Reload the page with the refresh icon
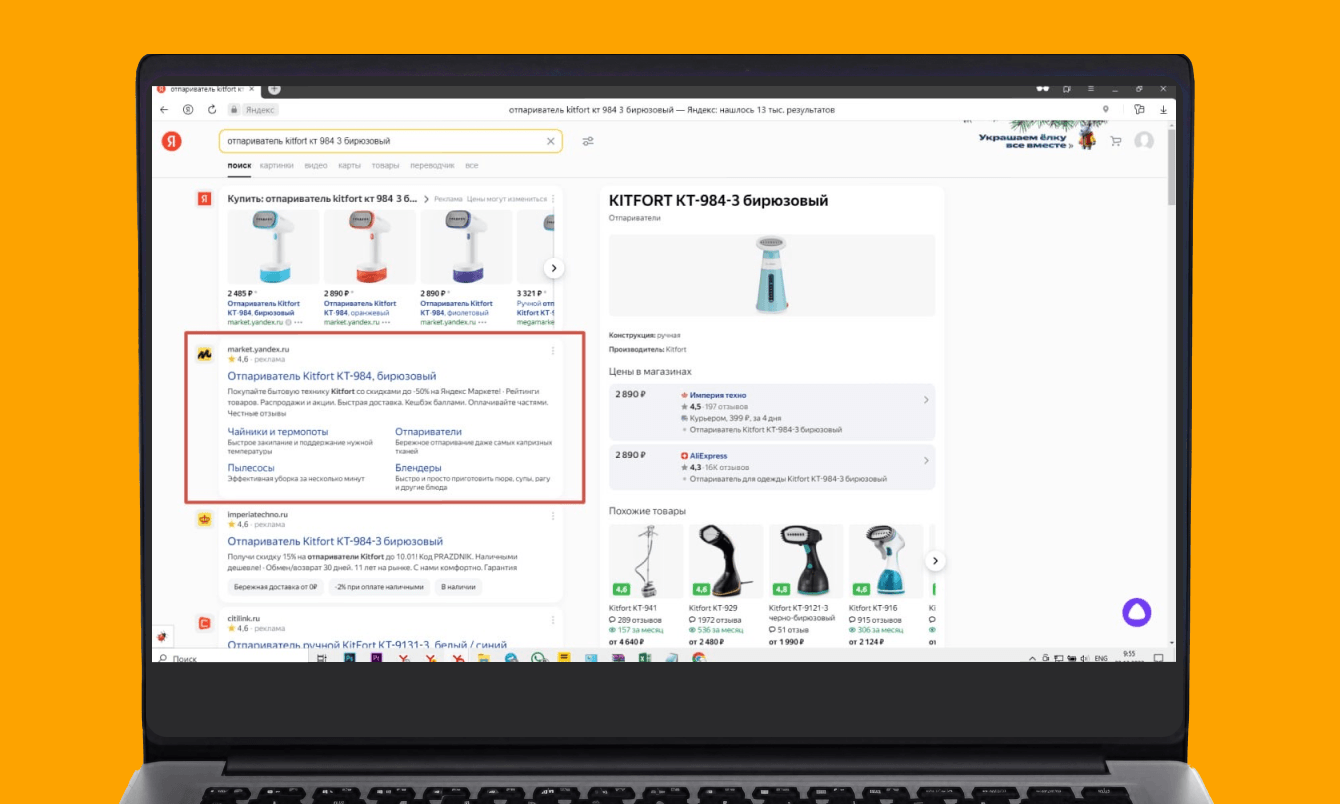The width and height of the screenshot is (1340, 804). tap(212, 109)
